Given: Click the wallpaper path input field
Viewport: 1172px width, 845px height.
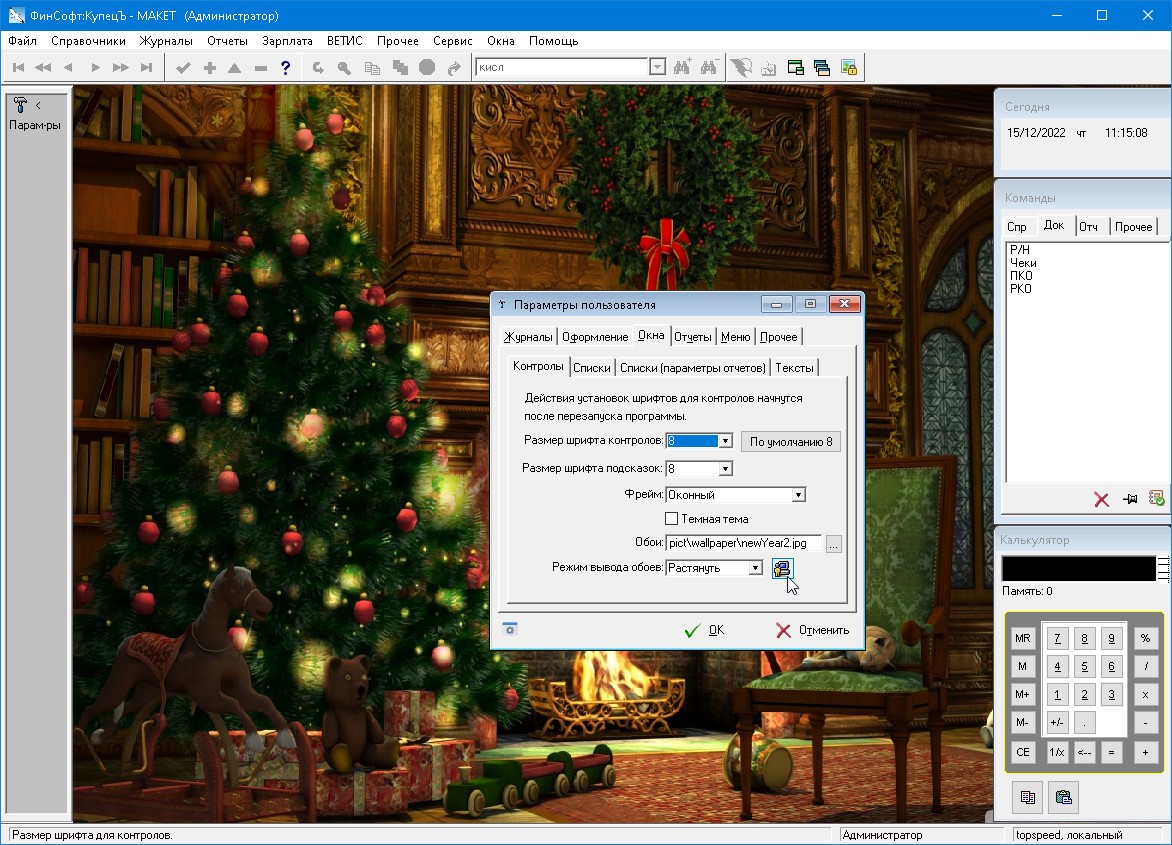Looking at the screenshot, I should point(743,543).
